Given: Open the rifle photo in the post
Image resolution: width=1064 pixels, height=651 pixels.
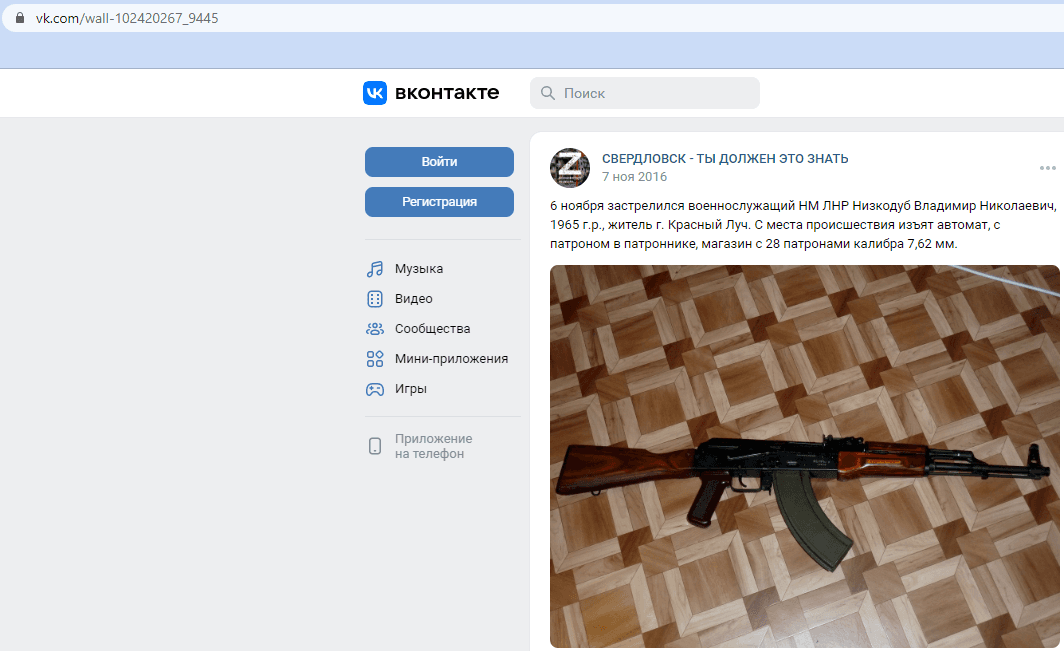Looking at the screenshot, I should pos(805,456).
